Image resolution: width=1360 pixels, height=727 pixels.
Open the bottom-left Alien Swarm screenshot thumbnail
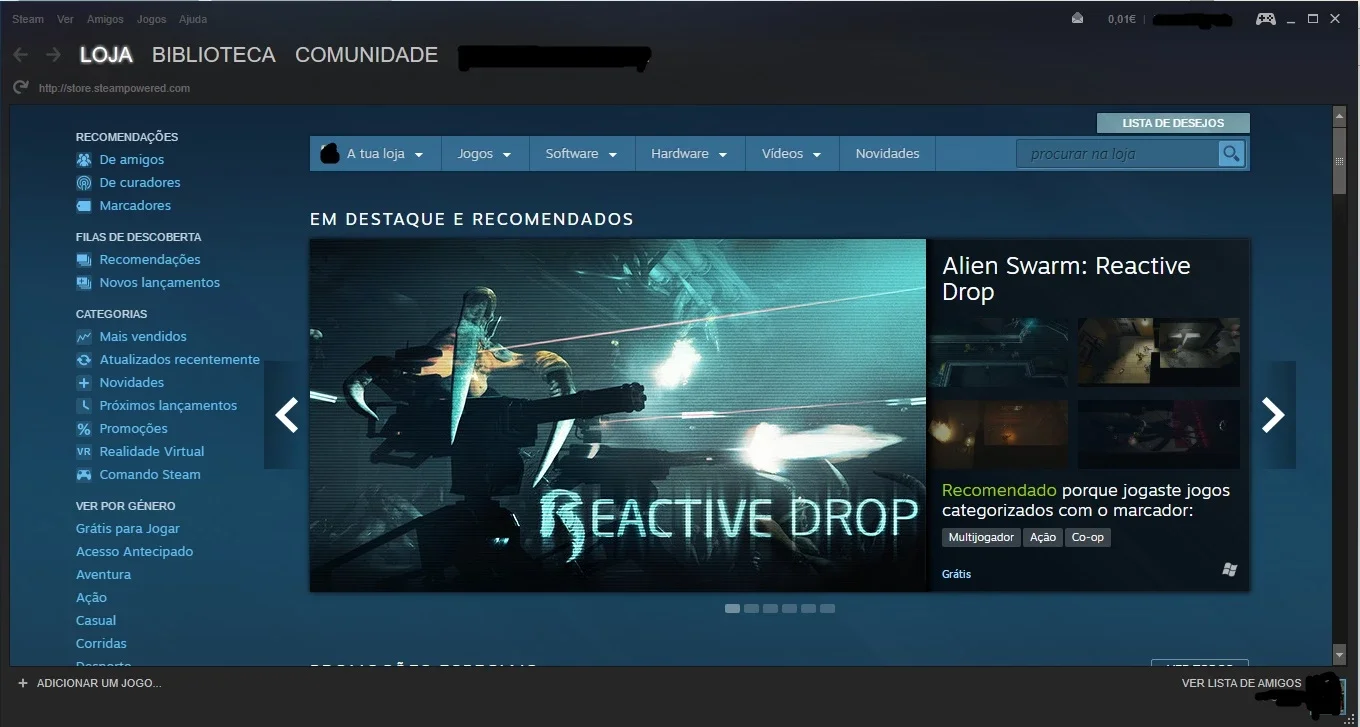pyautogui.click(x=999, y=434)
